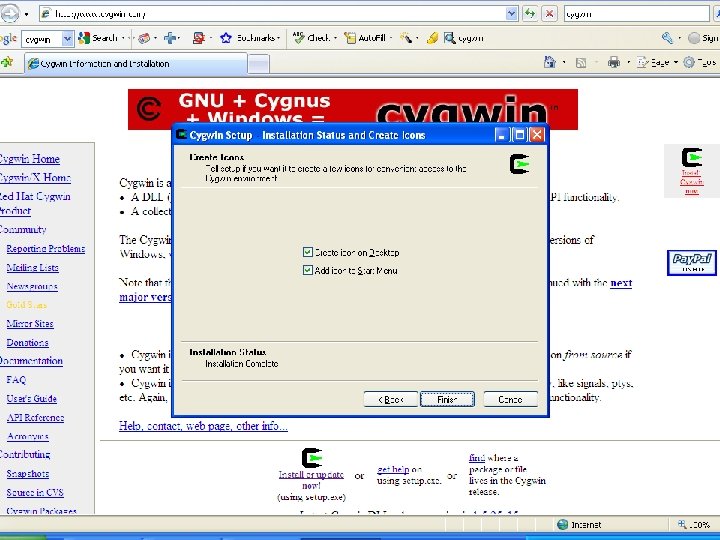Open the Google toolbar search box dropdown

pos(68,39)
